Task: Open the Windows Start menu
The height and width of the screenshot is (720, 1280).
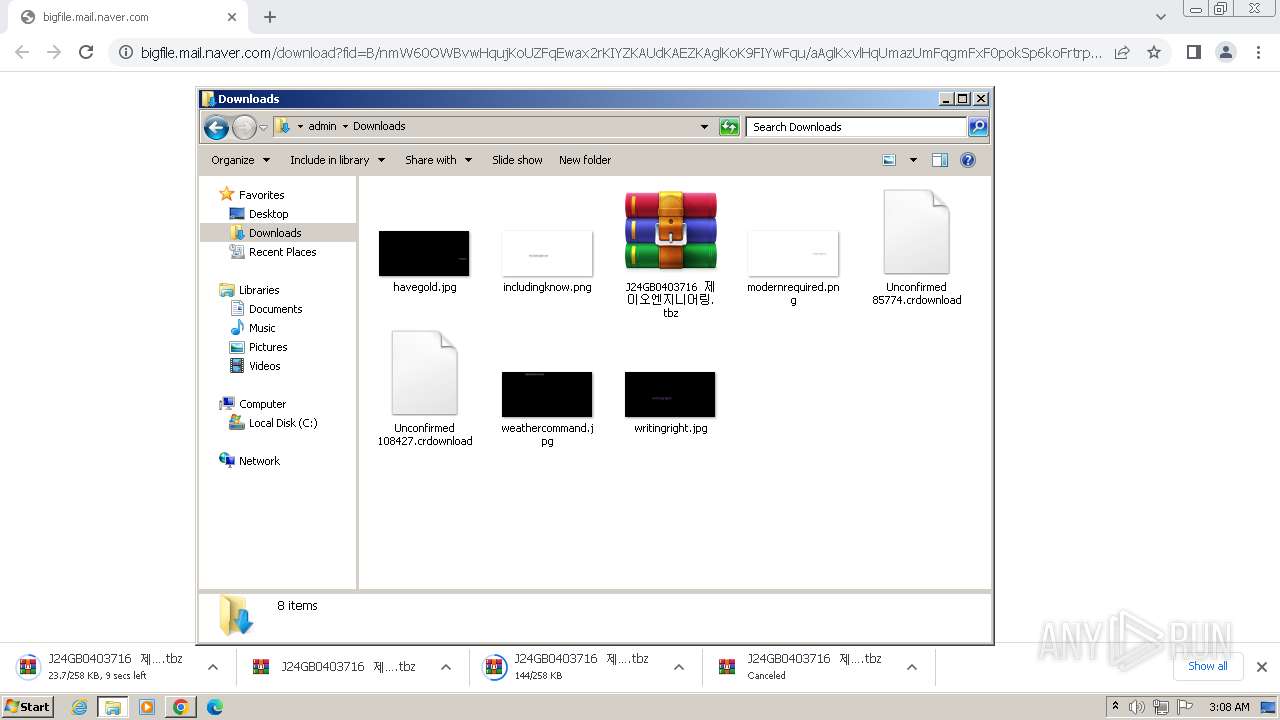Action: click(x=28, y=707)
